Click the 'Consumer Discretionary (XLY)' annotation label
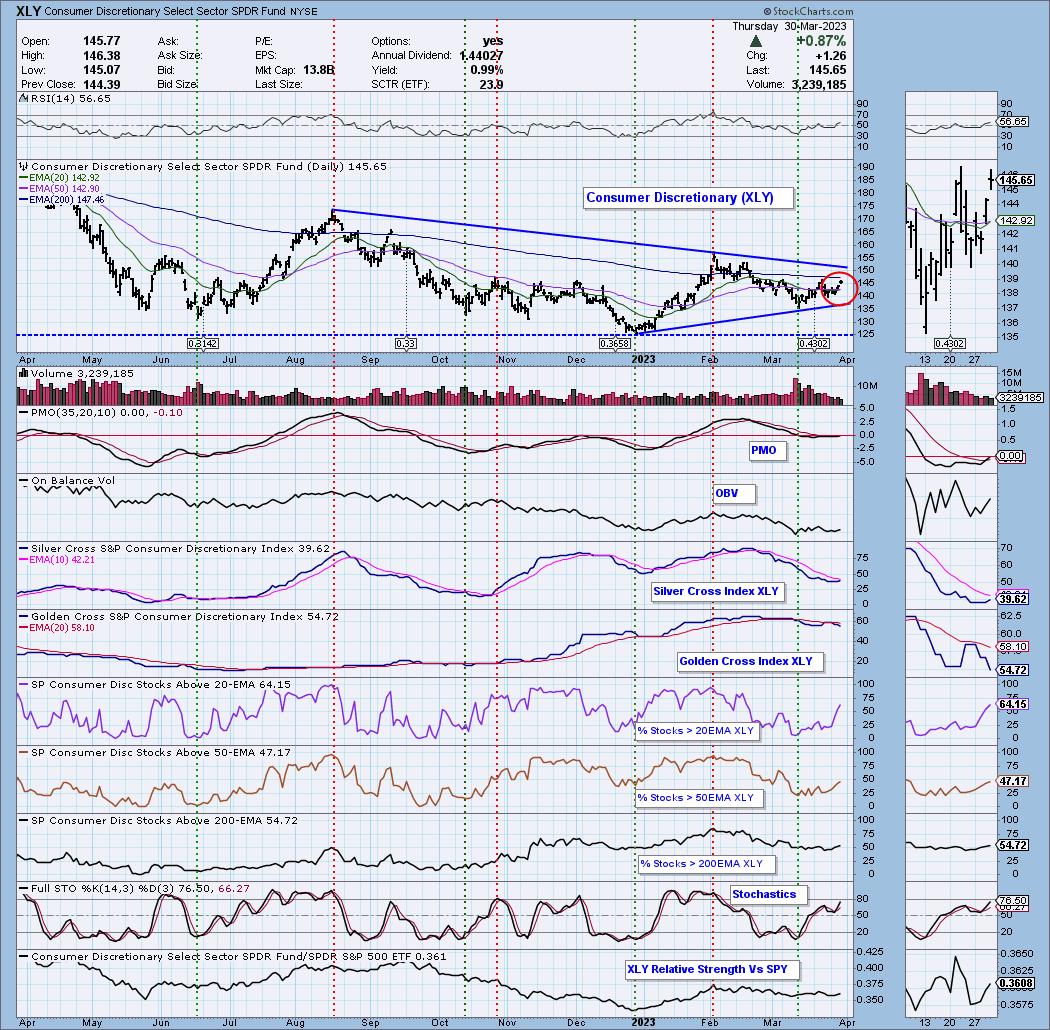 click(x=688, y=198)
